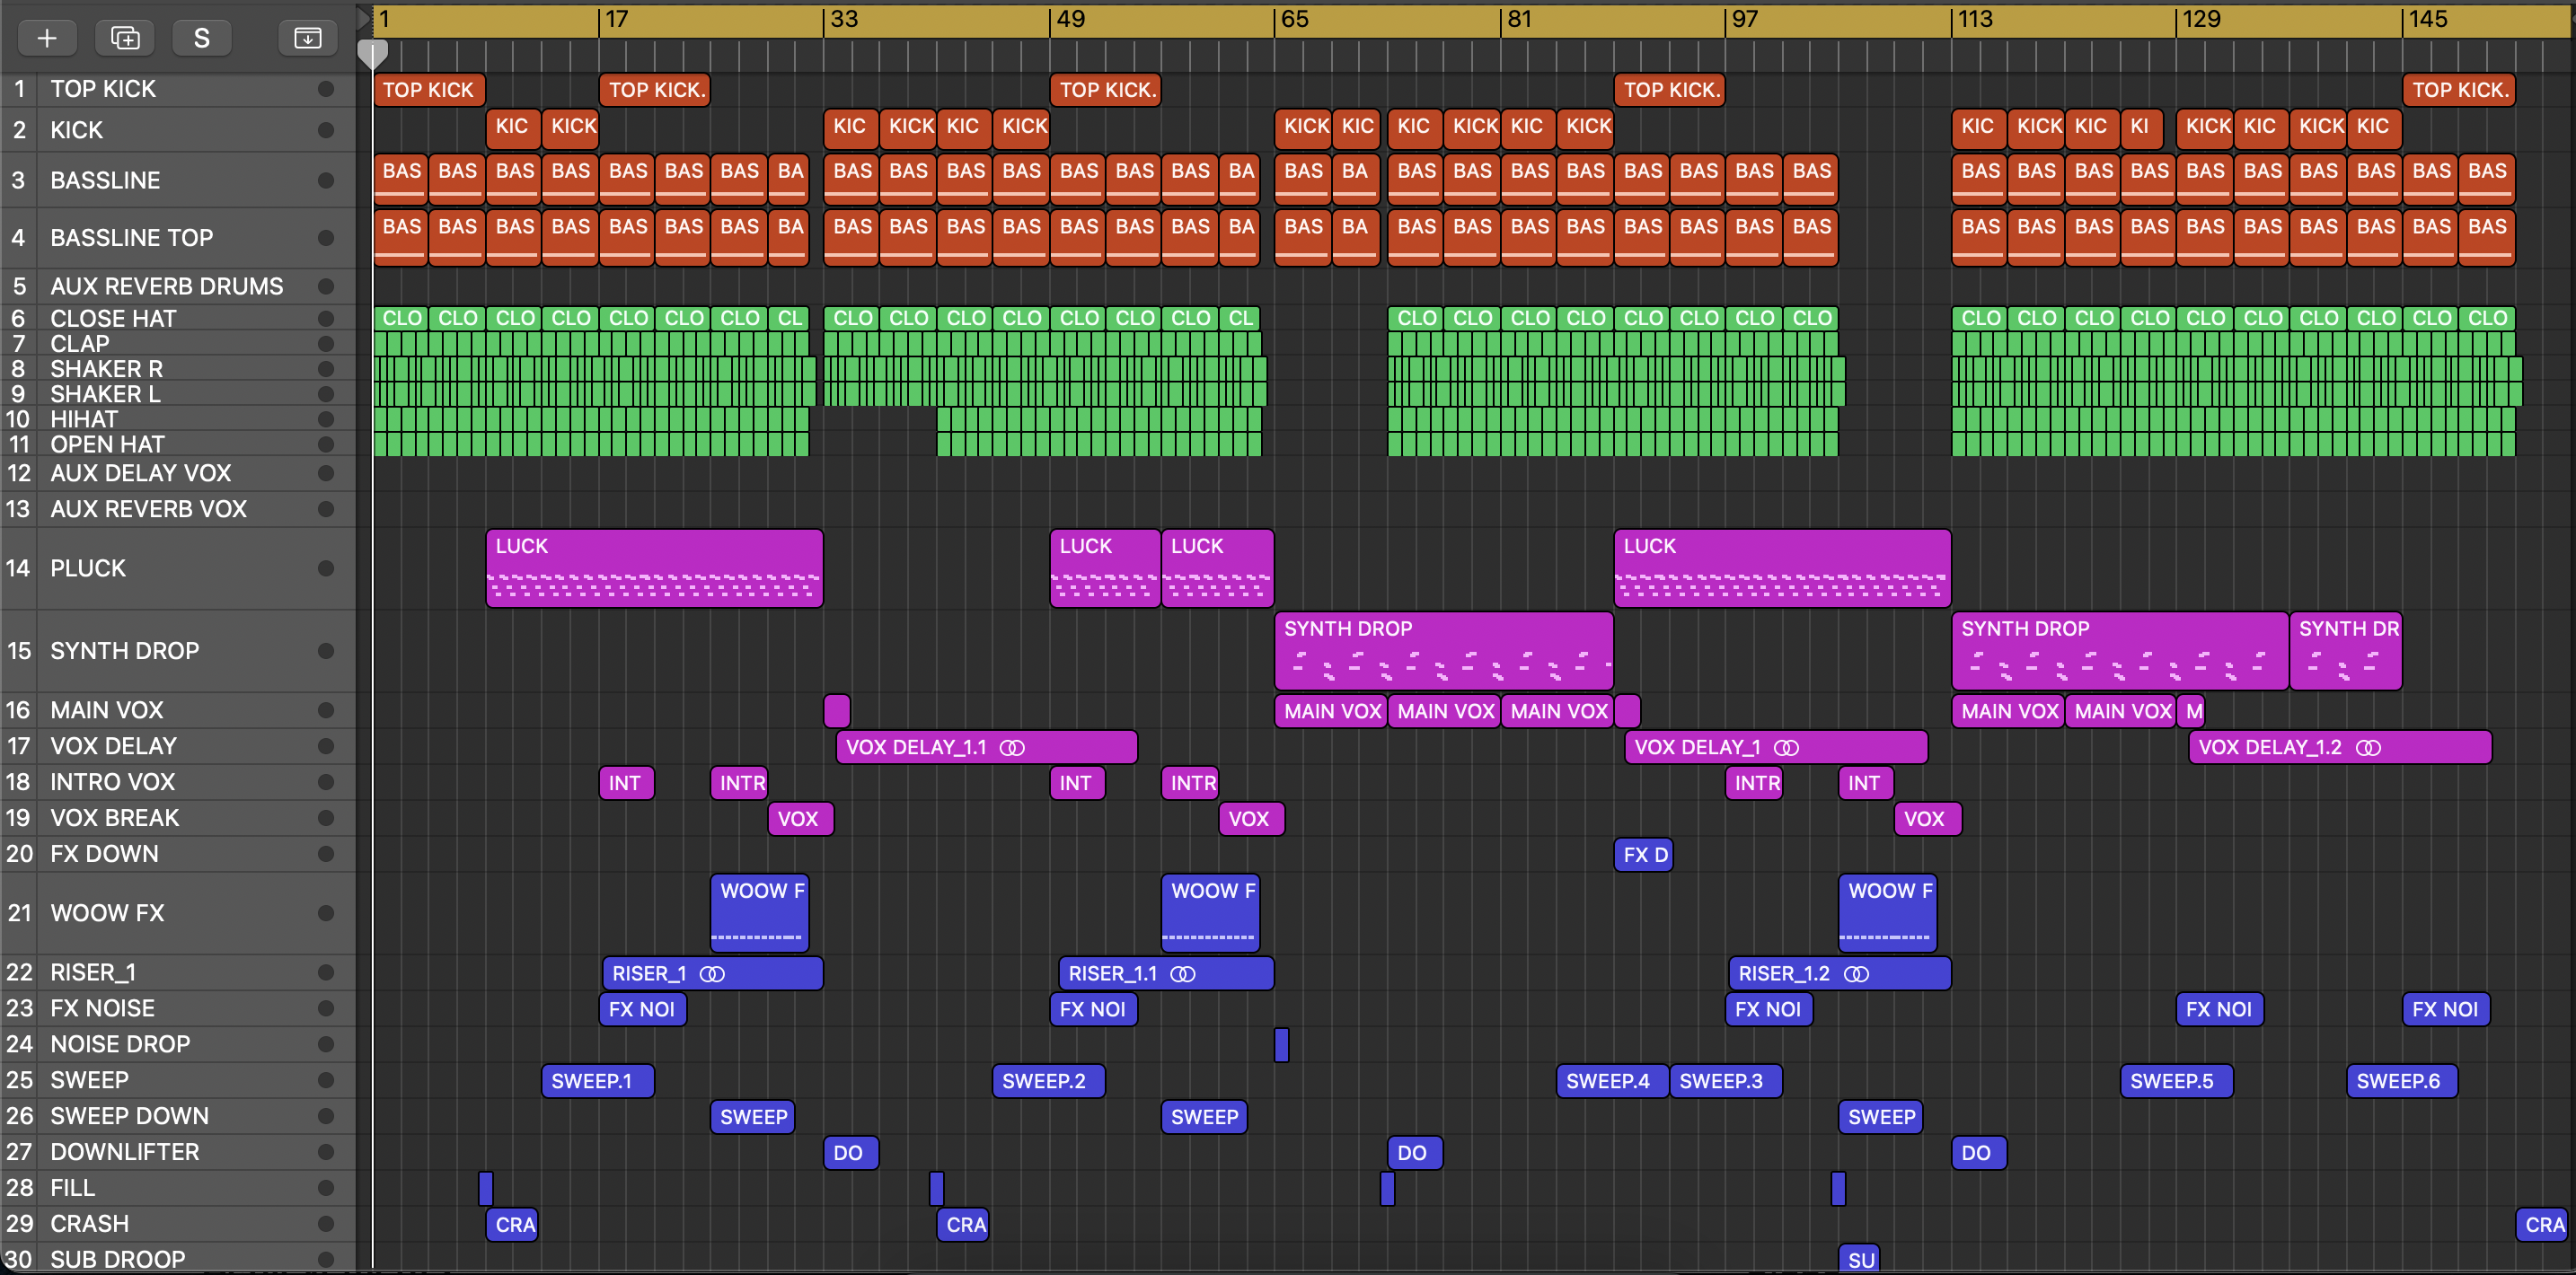Select the first WOOW F region
The width and height of the screenshot is (2576, 1275).
[x=759, y=912]
